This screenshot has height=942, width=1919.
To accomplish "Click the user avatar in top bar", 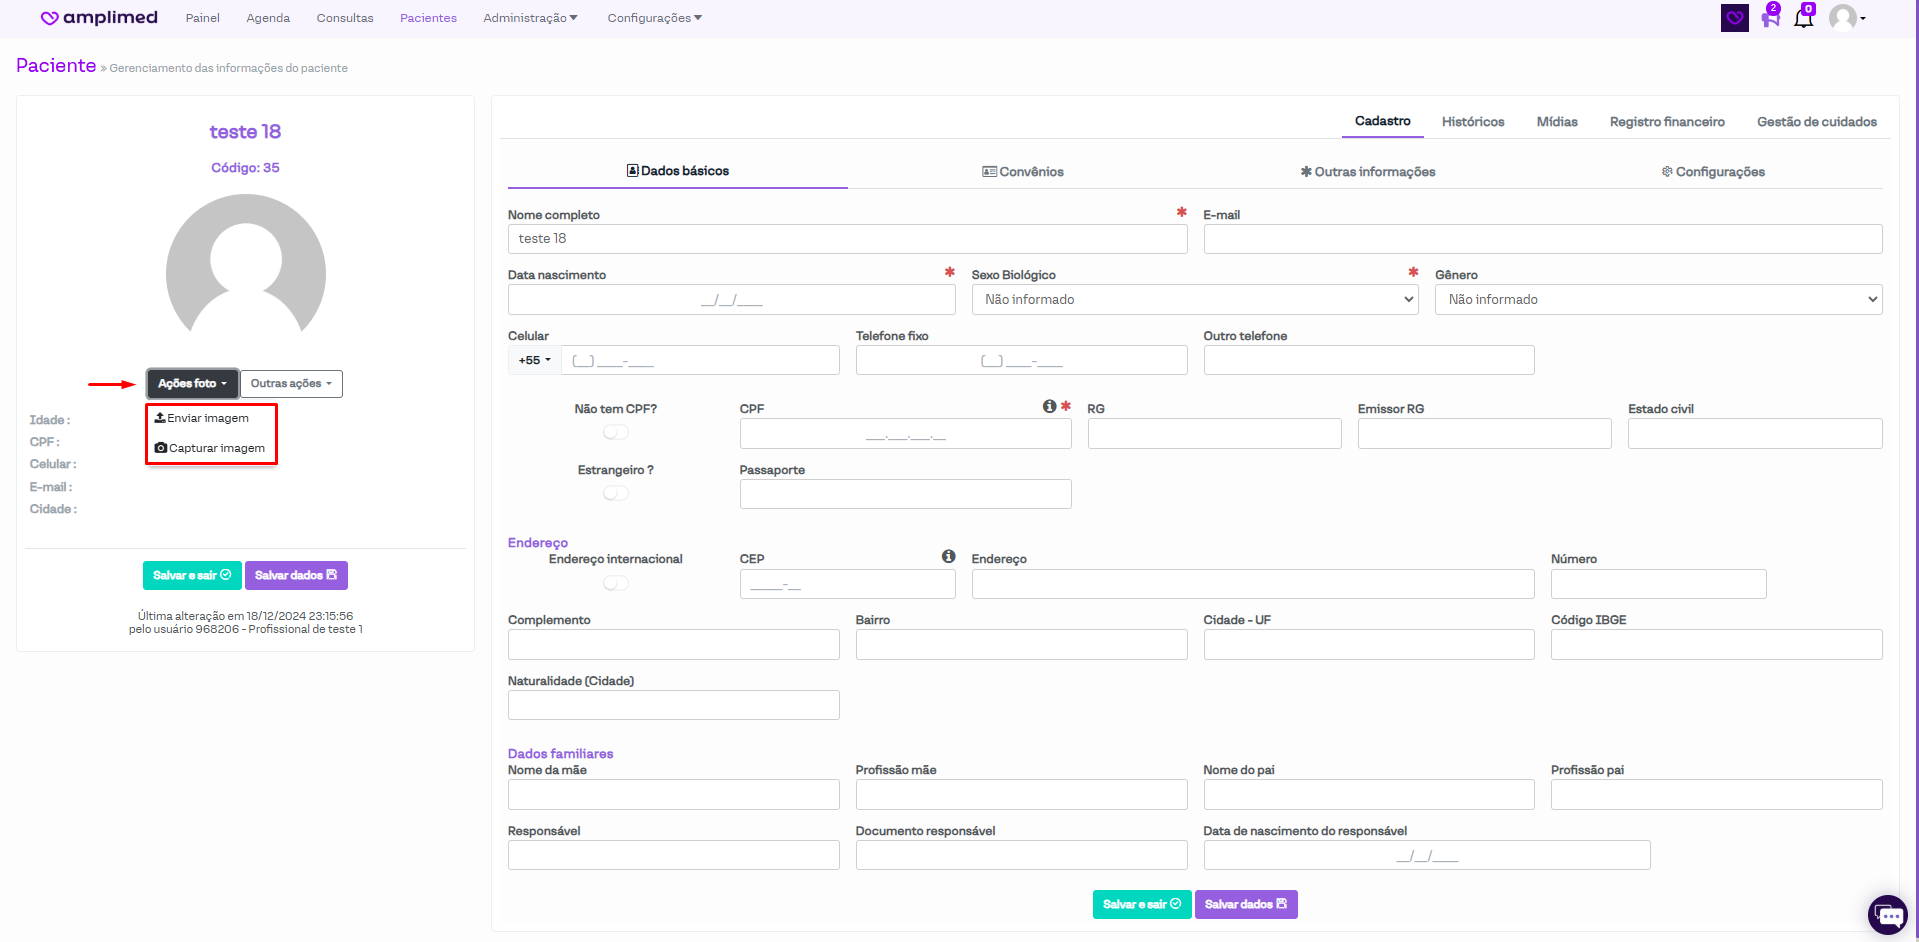I will (1843, 18).
